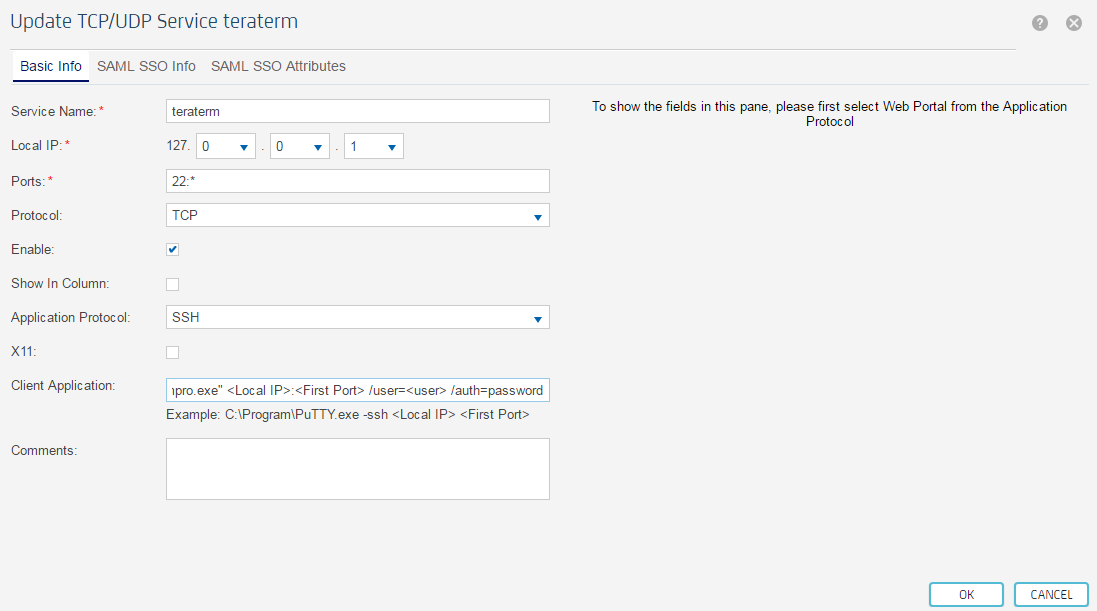Click the Service Name input field
The width and height of the screenshot is (1097, 611).
(x=357, y=111)
